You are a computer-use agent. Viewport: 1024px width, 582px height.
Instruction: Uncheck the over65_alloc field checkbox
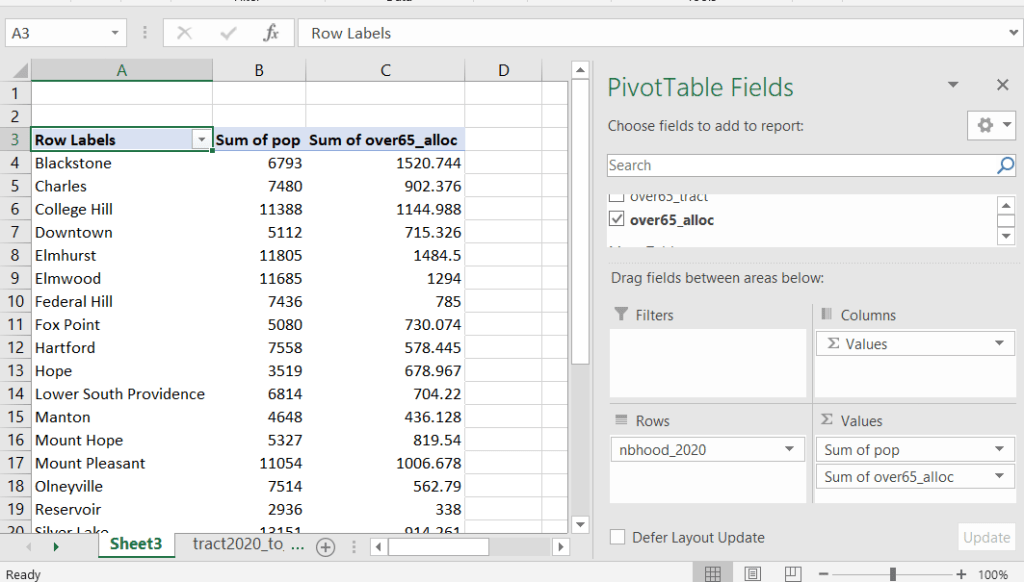(x=617, y=220)
